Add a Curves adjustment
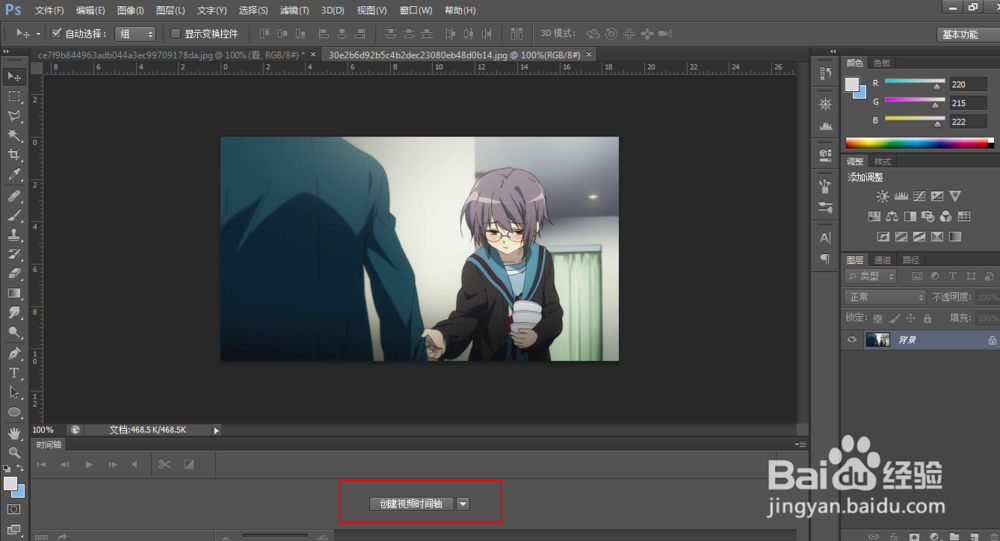This screenshot has width=1000, height=541. pyautogui.click(x=919, y=196)
